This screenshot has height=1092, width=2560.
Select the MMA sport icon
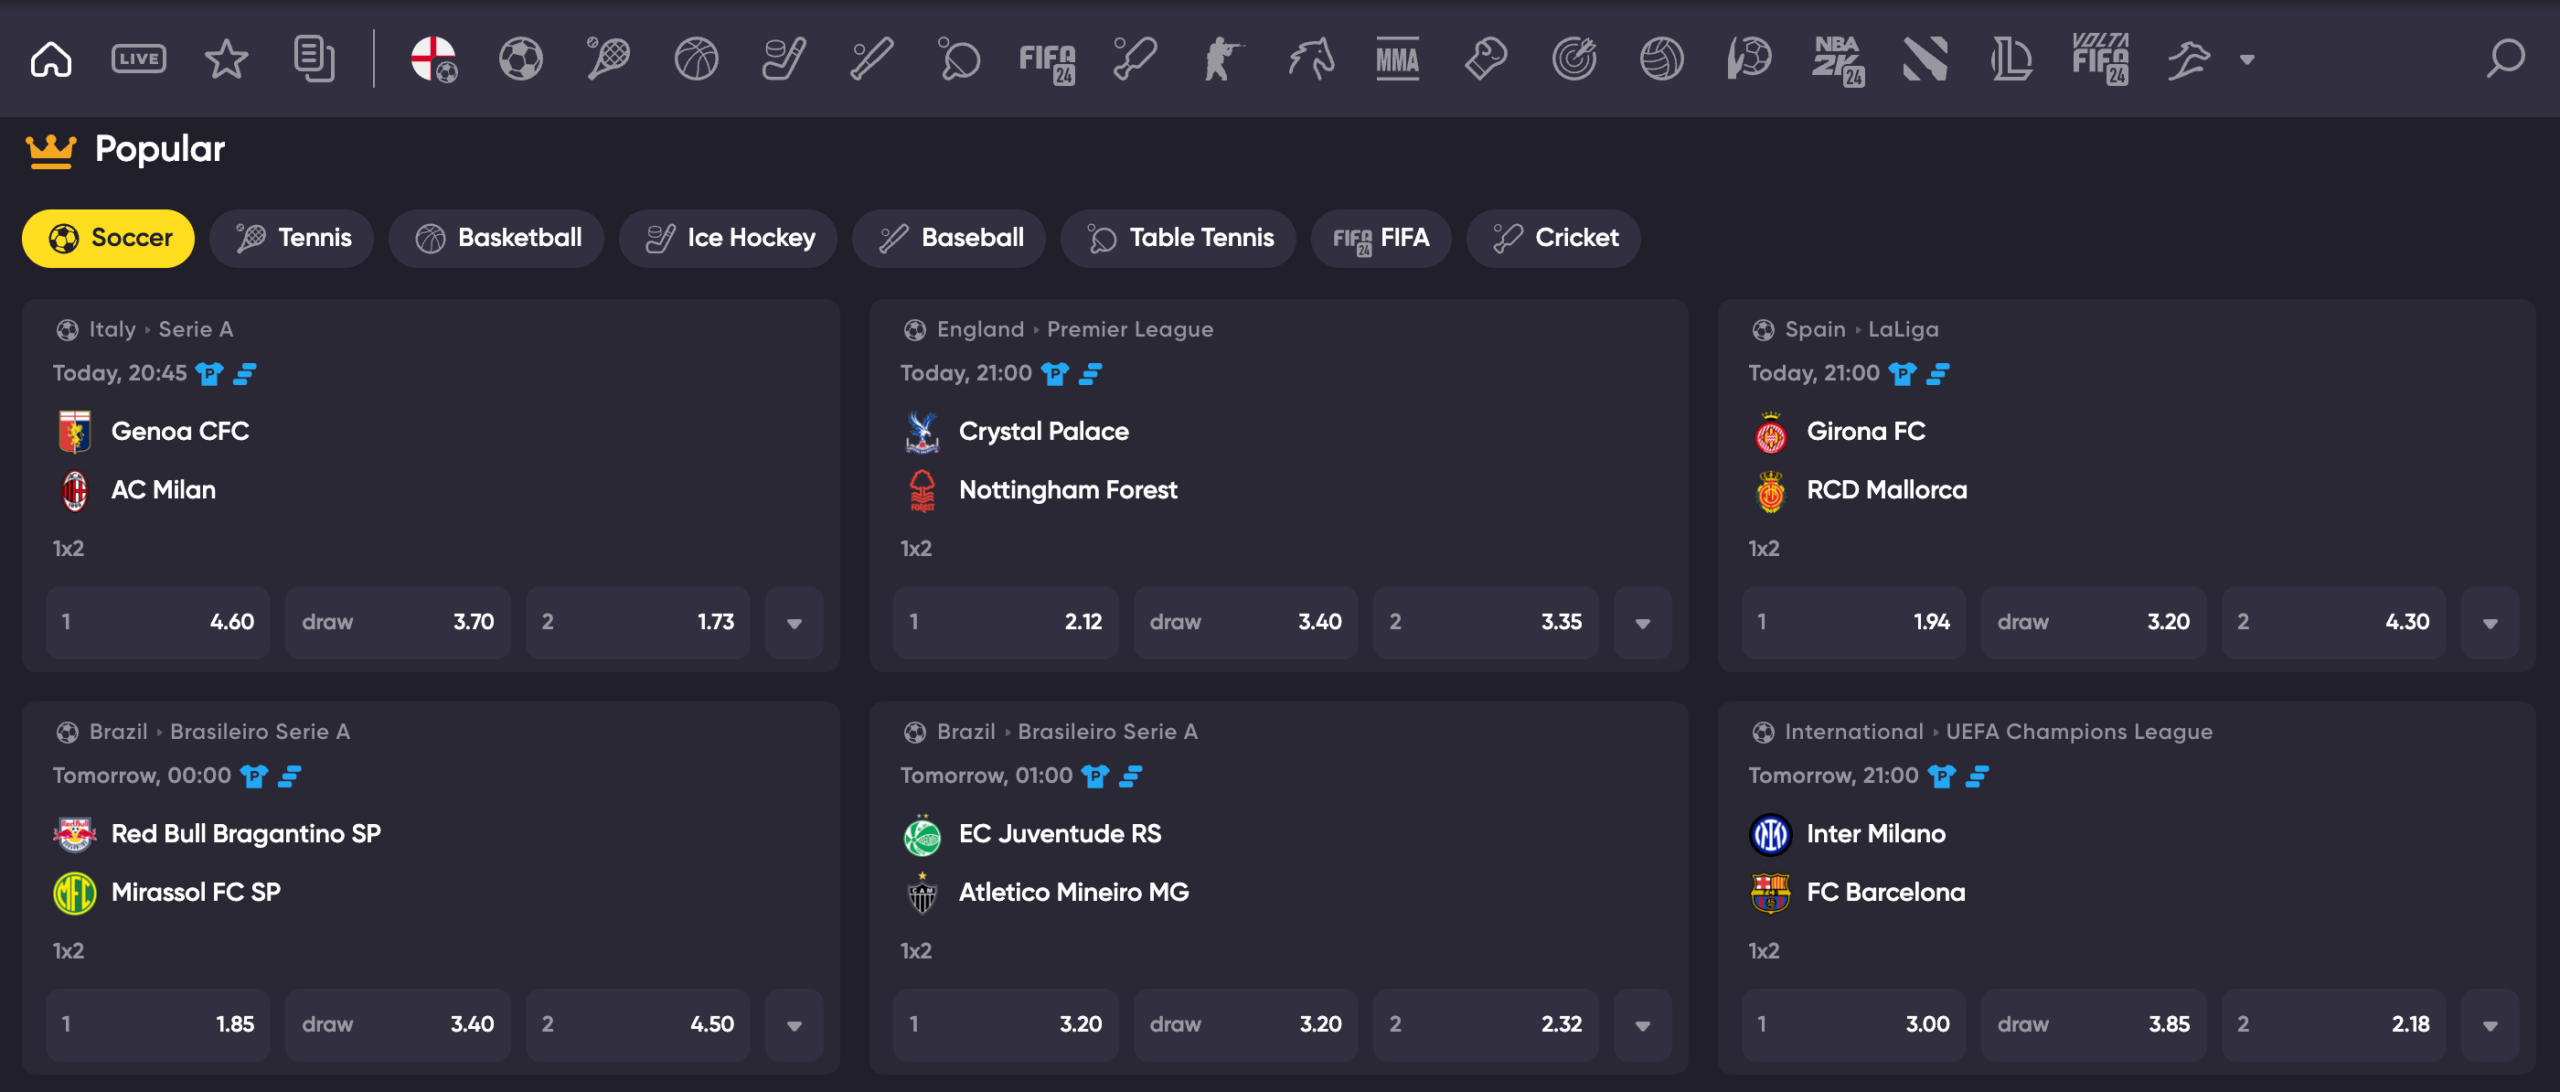tap(1398, 59)
